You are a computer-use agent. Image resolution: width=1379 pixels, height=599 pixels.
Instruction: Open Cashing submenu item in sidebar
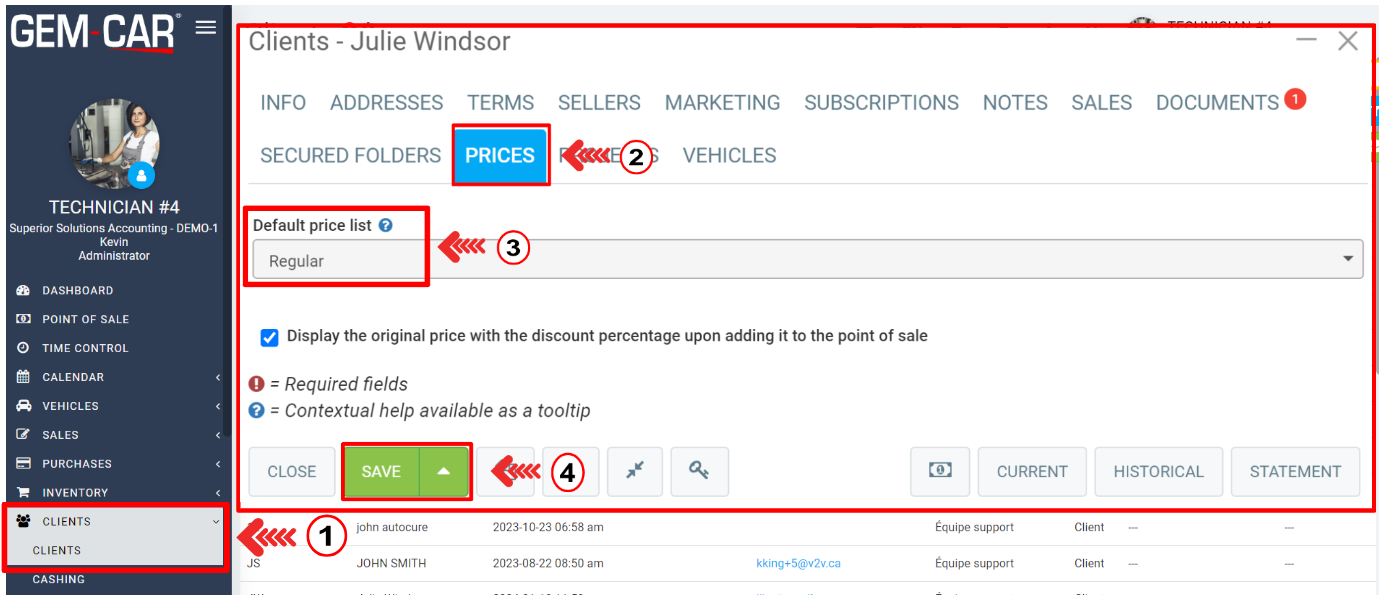pos(58,579)
